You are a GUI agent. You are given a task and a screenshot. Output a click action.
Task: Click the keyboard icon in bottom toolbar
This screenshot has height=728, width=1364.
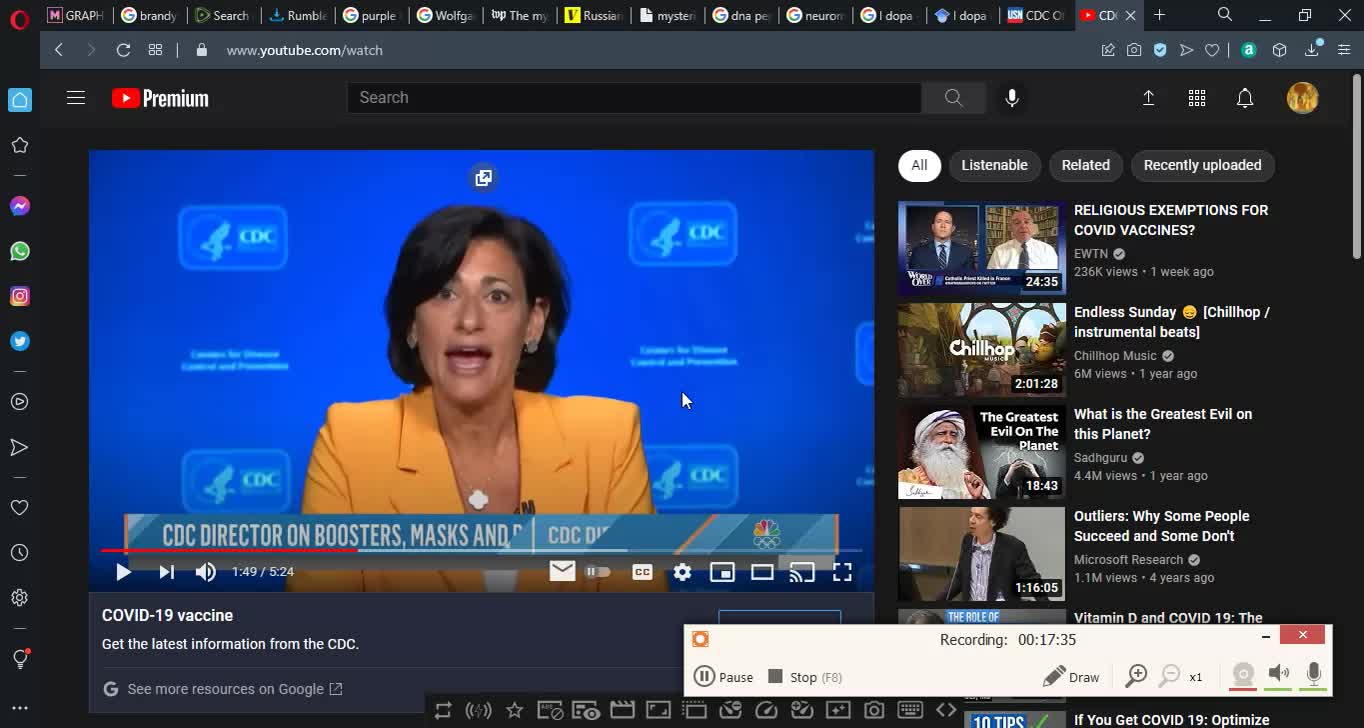910,710
